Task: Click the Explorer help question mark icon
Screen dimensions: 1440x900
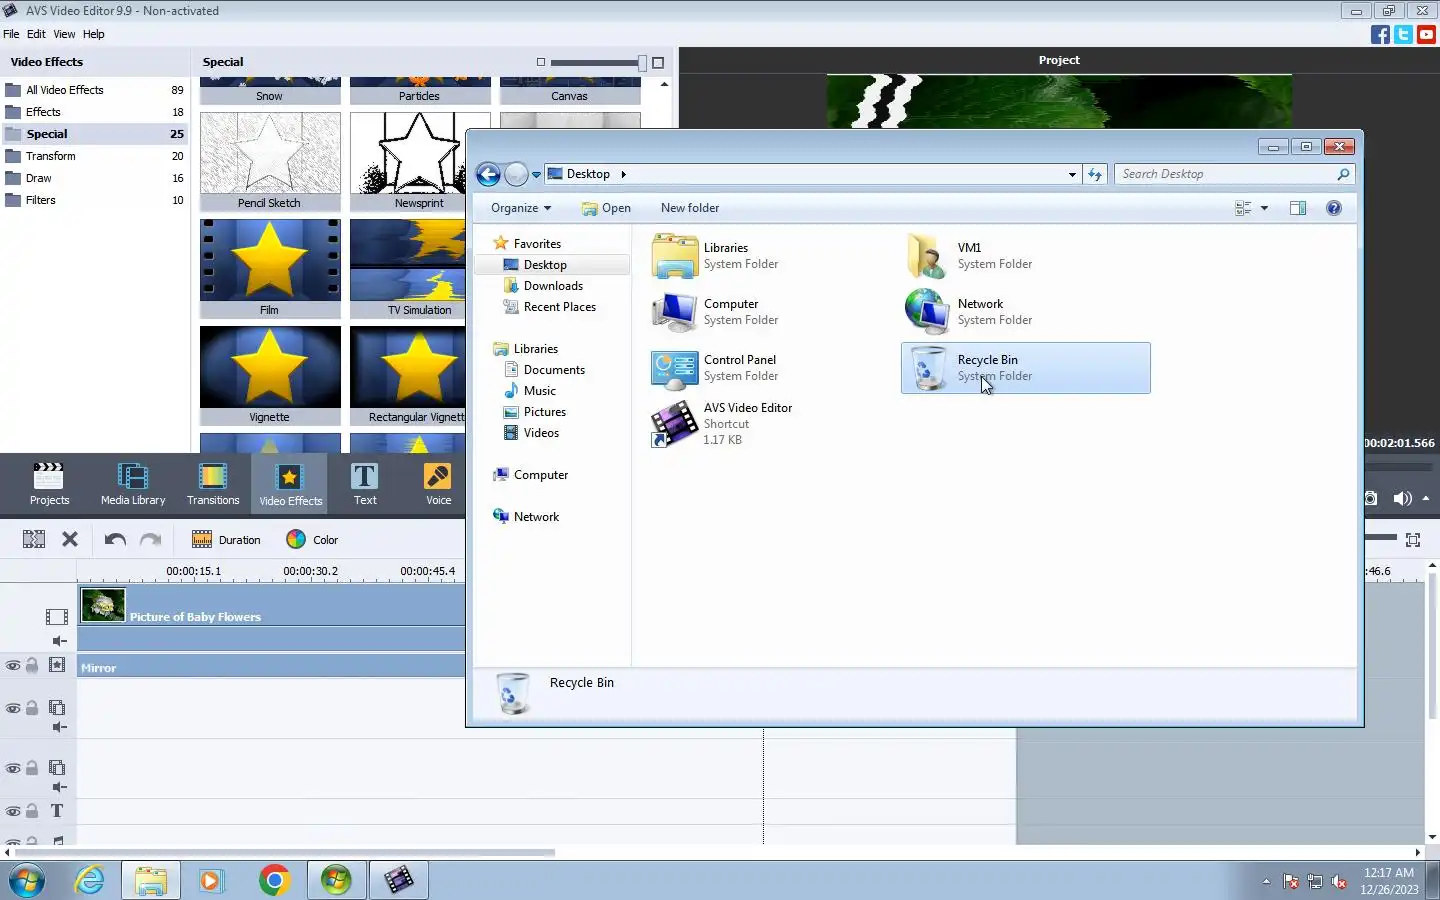Action: pyautogui.click(x=1333, y=208)
